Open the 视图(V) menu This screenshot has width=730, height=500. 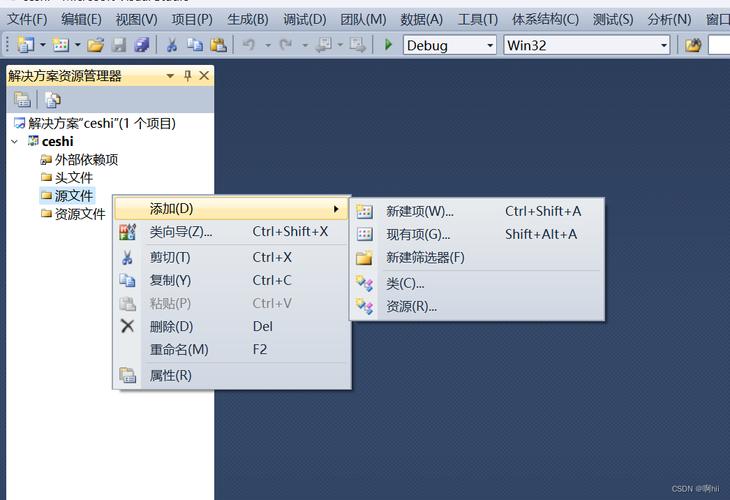tap(136, 20)
